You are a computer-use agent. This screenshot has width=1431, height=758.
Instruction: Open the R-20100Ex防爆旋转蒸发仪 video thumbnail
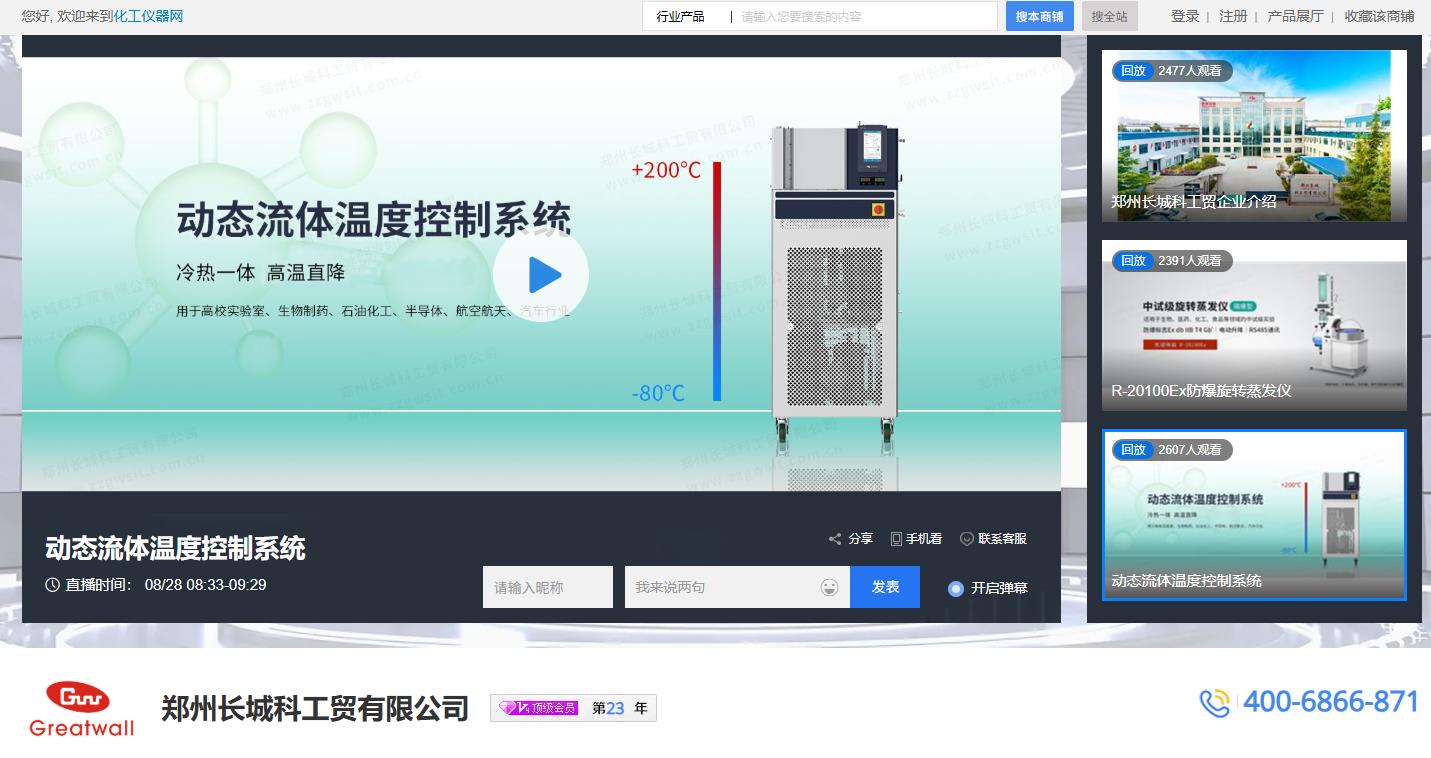[1254, 326]
